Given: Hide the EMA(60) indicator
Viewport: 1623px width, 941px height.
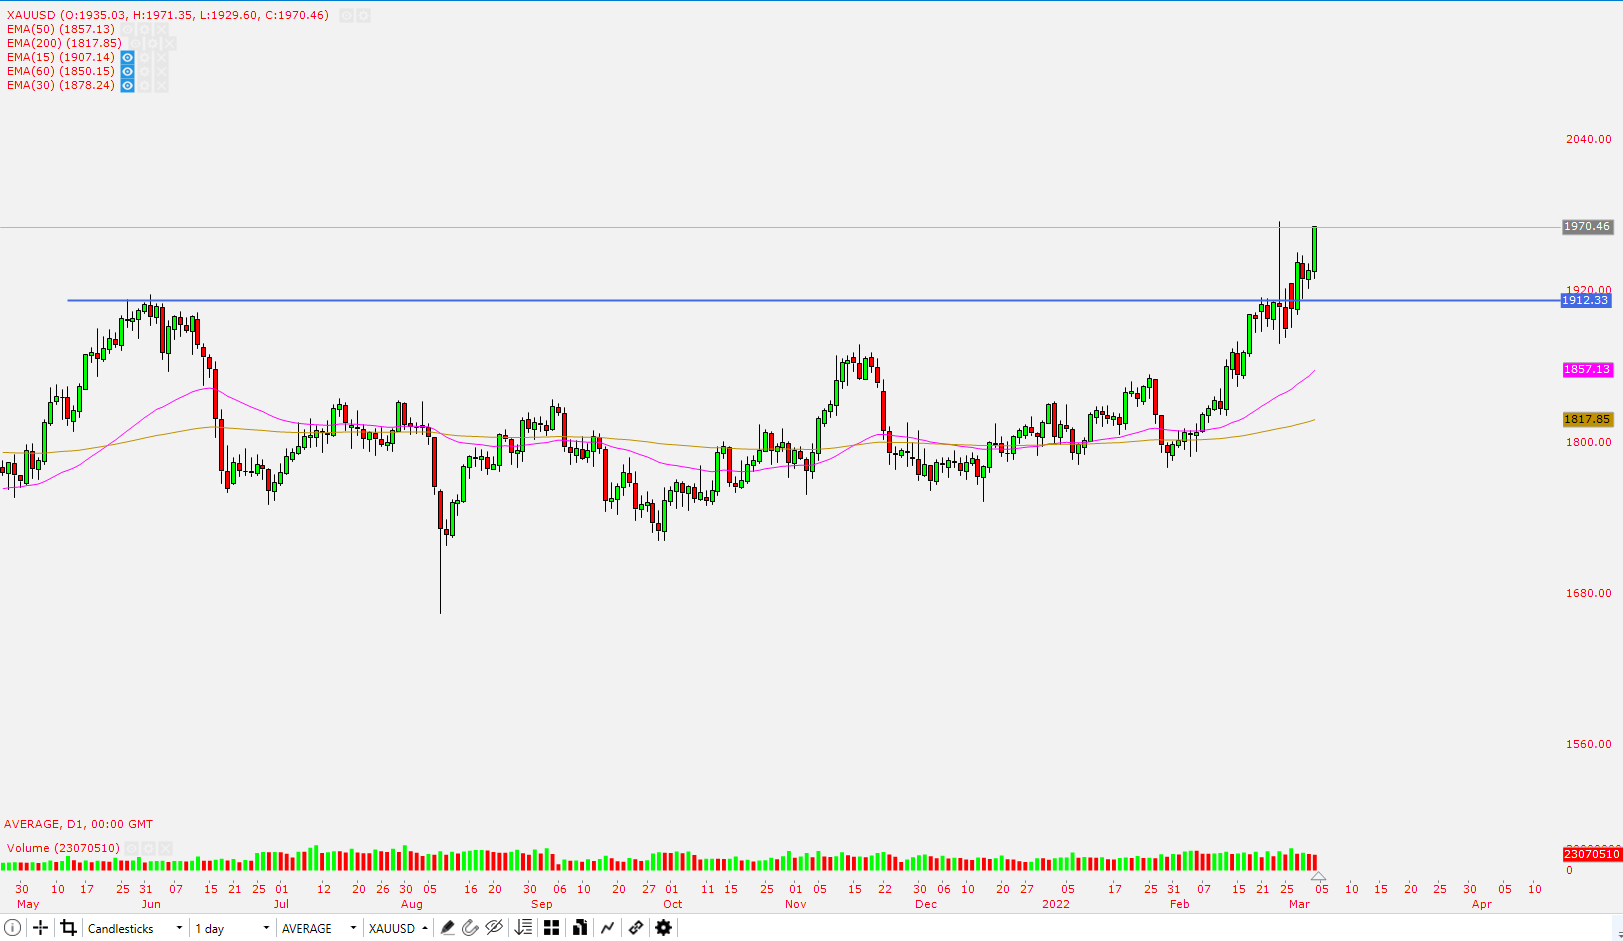Looking at the screenshot, I should pos(127,71).
